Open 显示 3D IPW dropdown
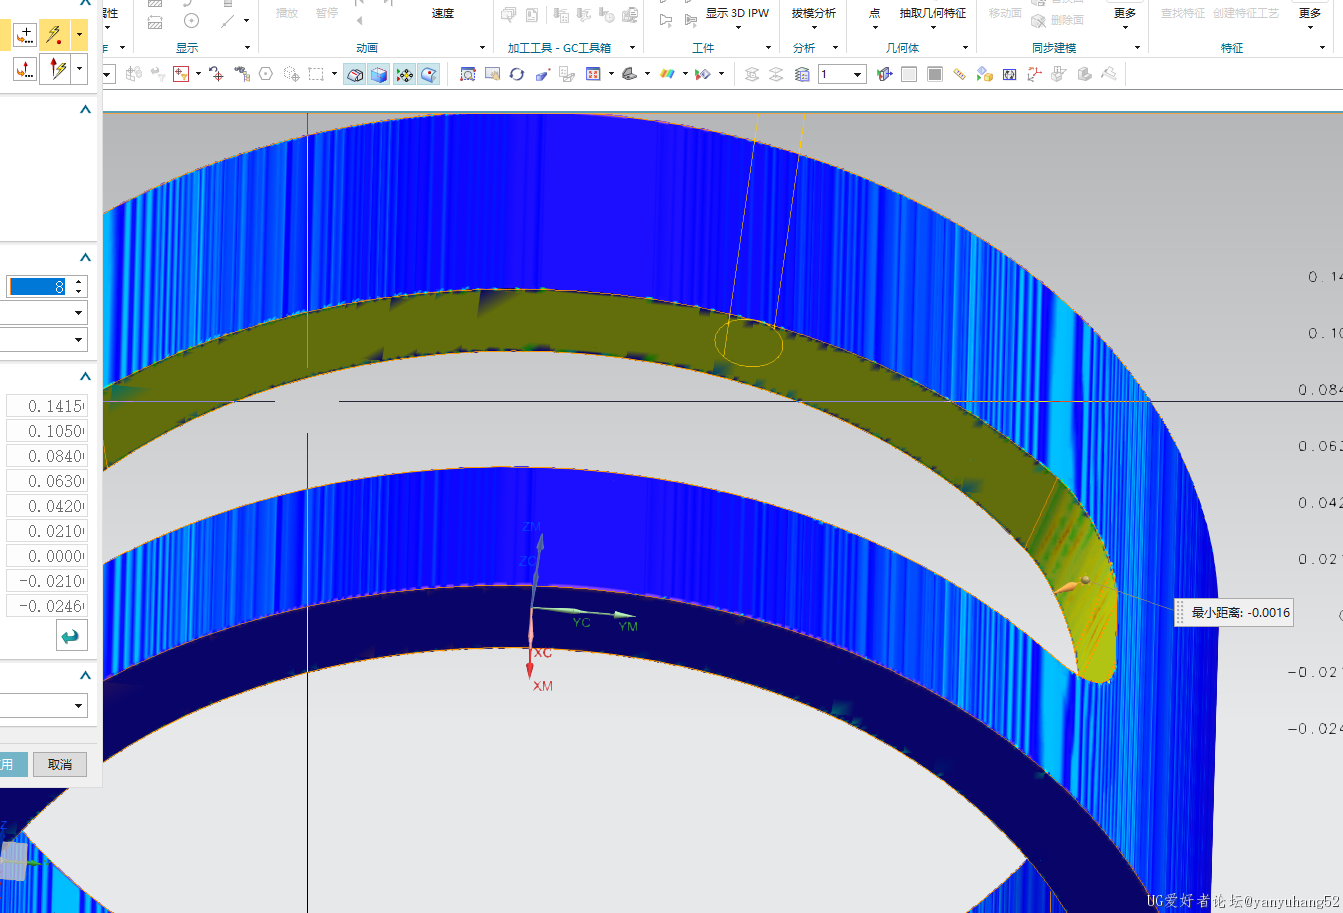Viewport: 1343px width, 913px height. coord(738,20)
